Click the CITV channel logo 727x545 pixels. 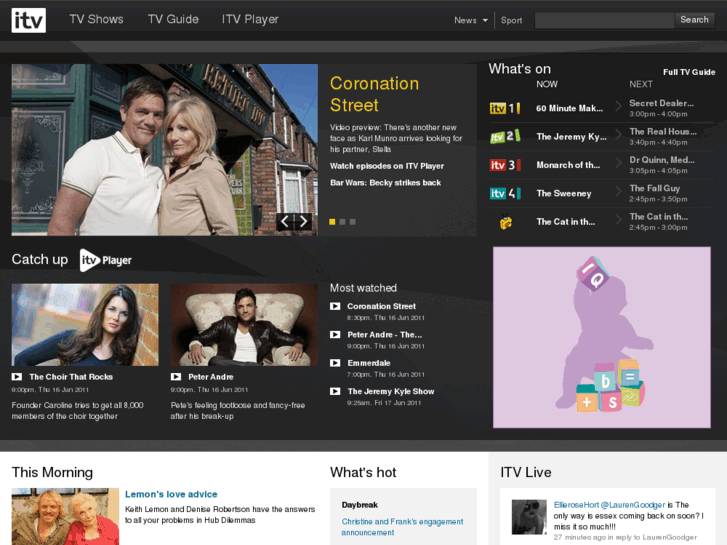(x=505, y=222)
